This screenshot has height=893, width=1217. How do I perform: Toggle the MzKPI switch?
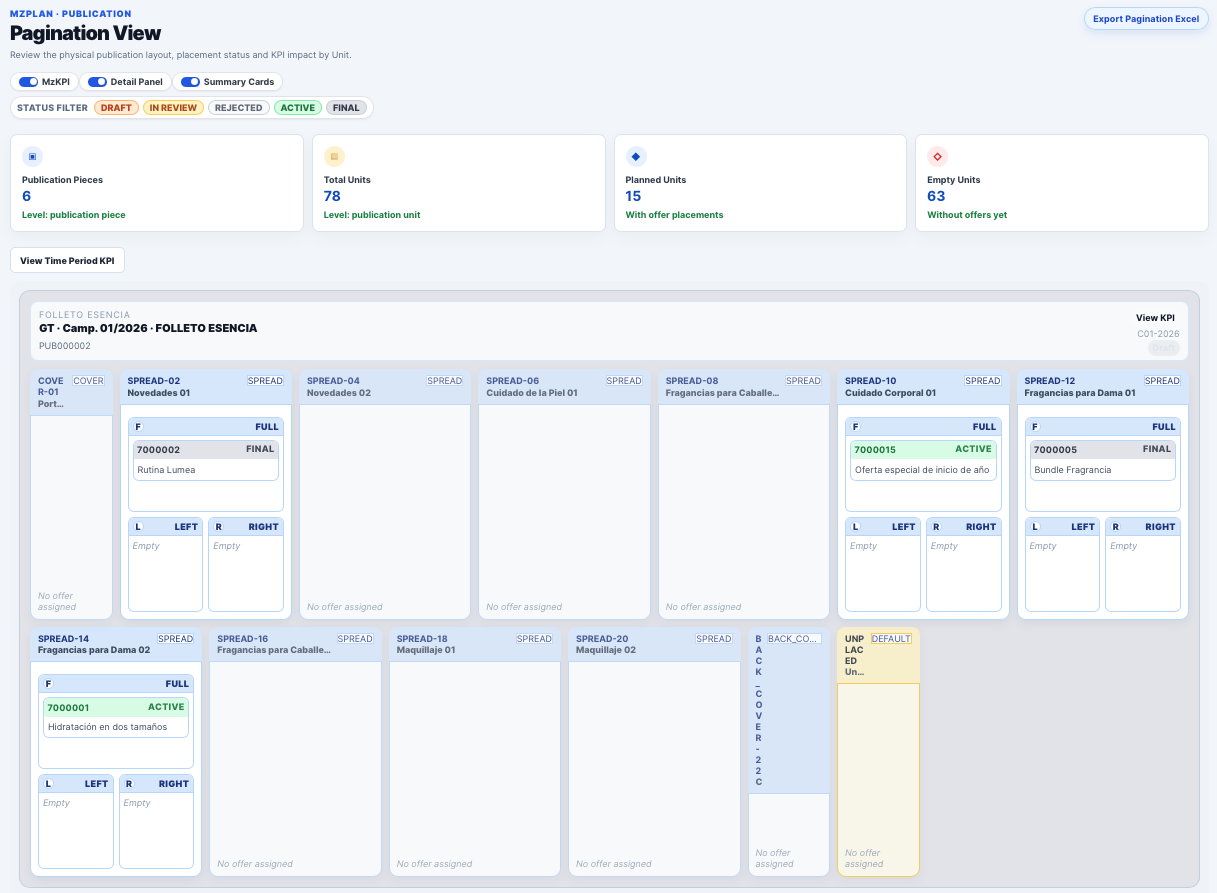pos(28,82)
